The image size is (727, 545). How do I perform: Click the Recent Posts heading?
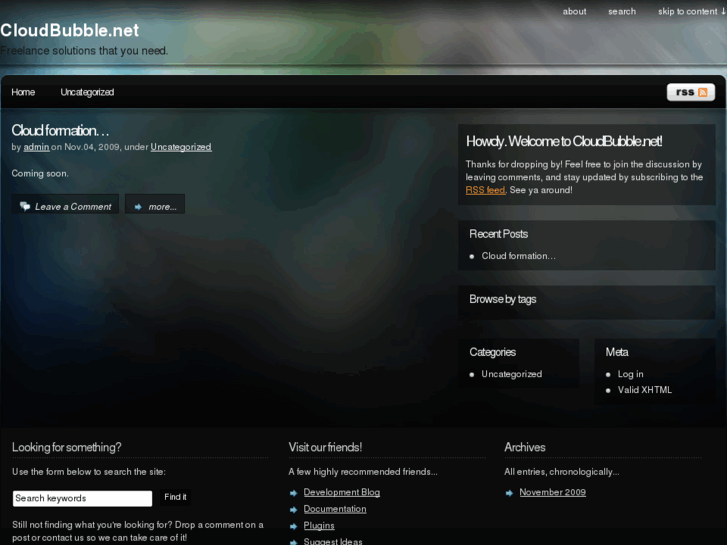click(x=498, y=234)
